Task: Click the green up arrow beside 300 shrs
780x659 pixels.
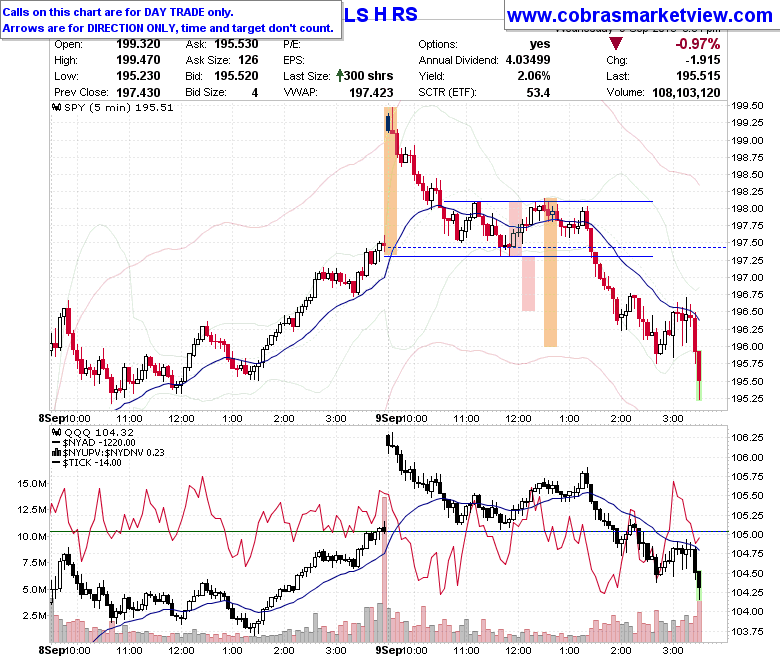Action: tap(340, 76)
